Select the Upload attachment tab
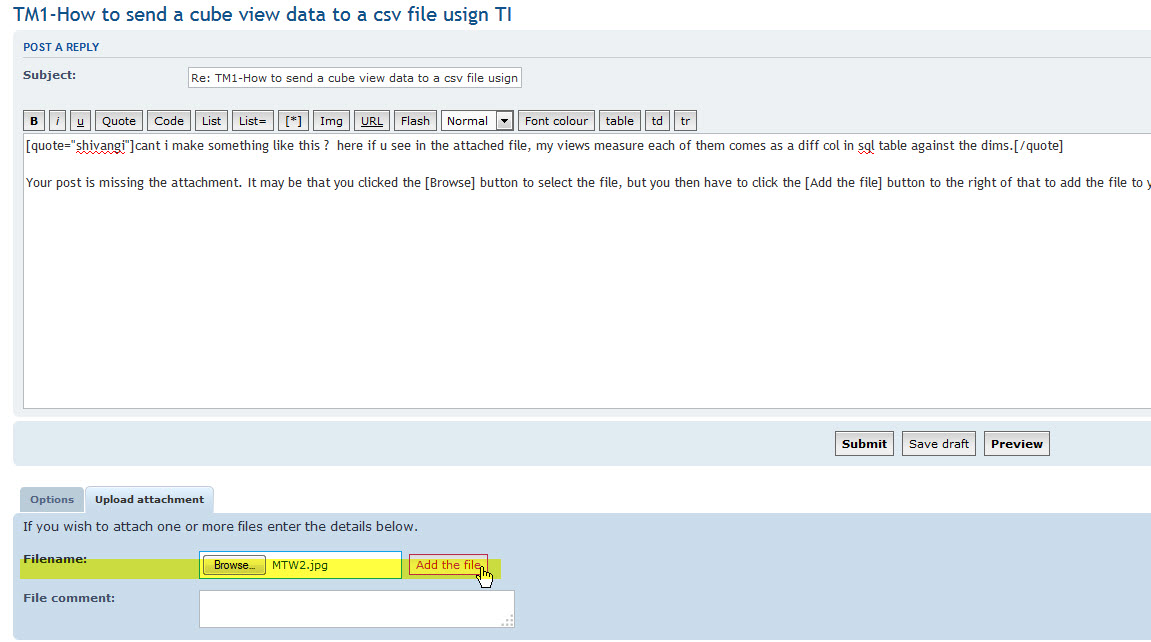Image resolution: width=1151 pixels, height=642 pixels. click(149, 500)
